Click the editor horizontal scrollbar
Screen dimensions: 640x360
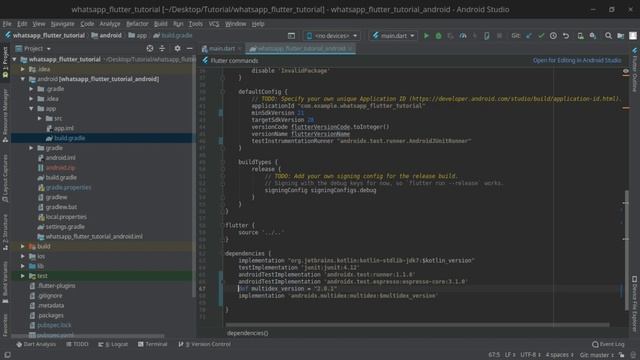pos(418,325)
